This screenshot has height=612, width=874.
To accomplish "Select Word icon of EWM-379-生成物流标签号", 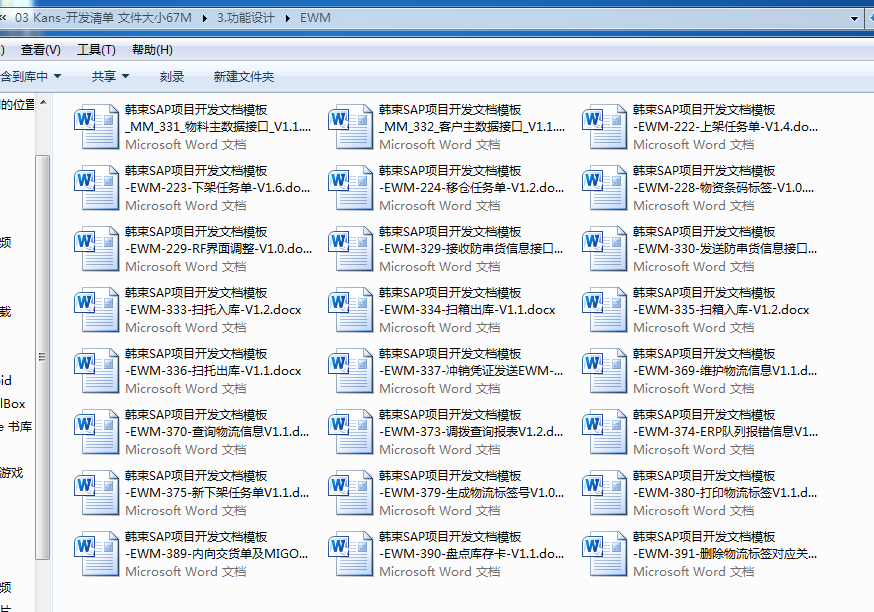I will pos(350,493).
